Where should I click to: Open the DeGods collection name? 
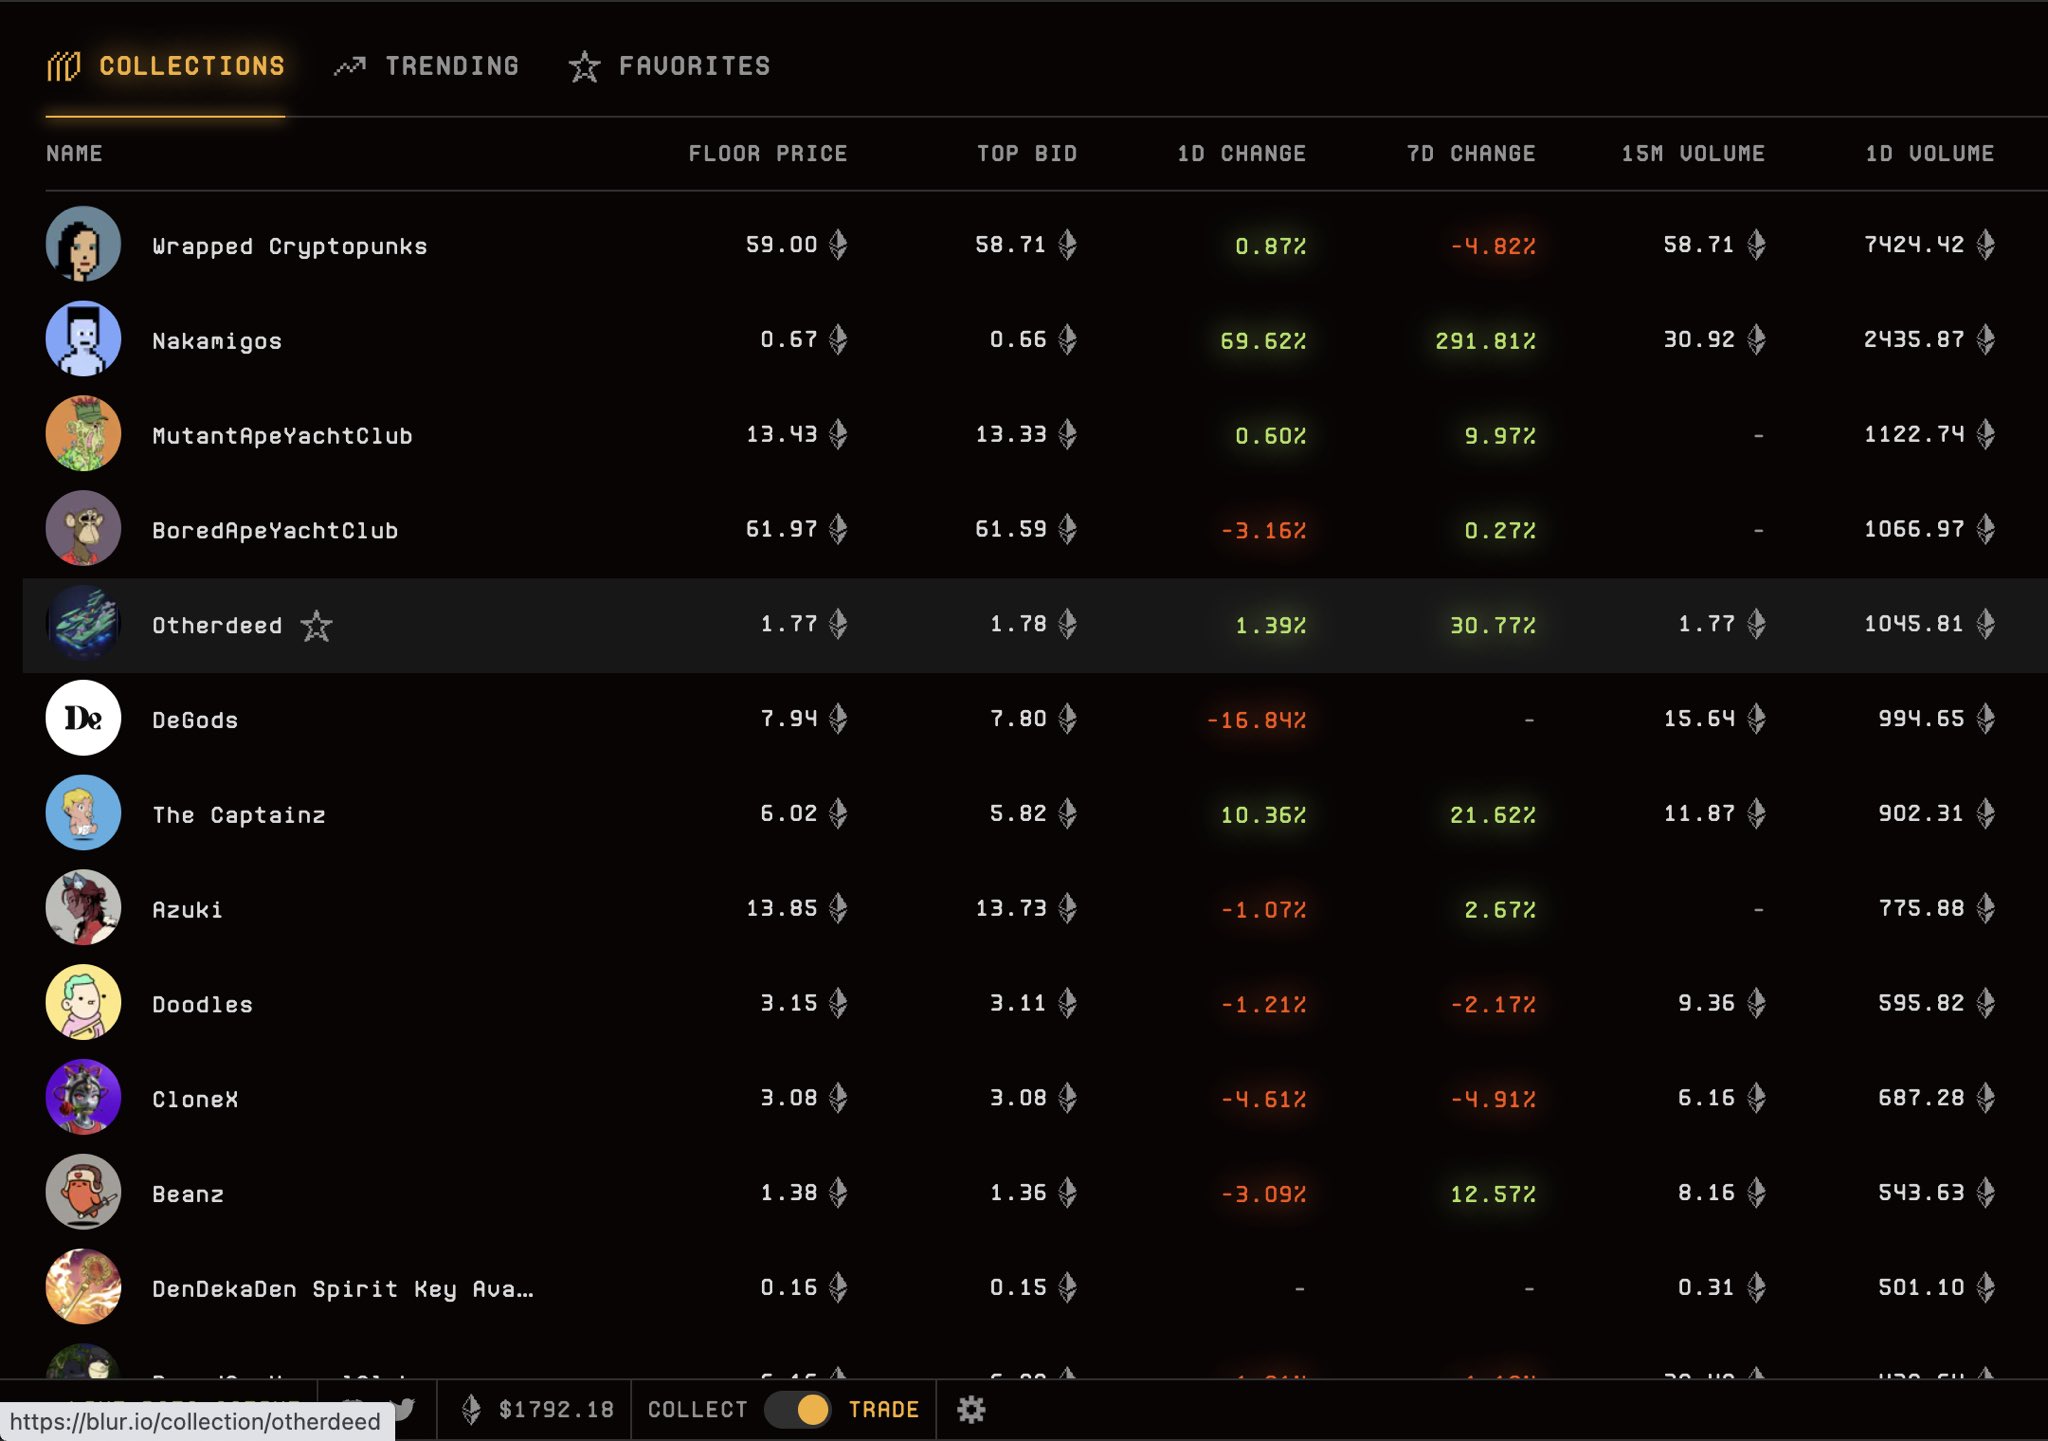pos(195,720)
